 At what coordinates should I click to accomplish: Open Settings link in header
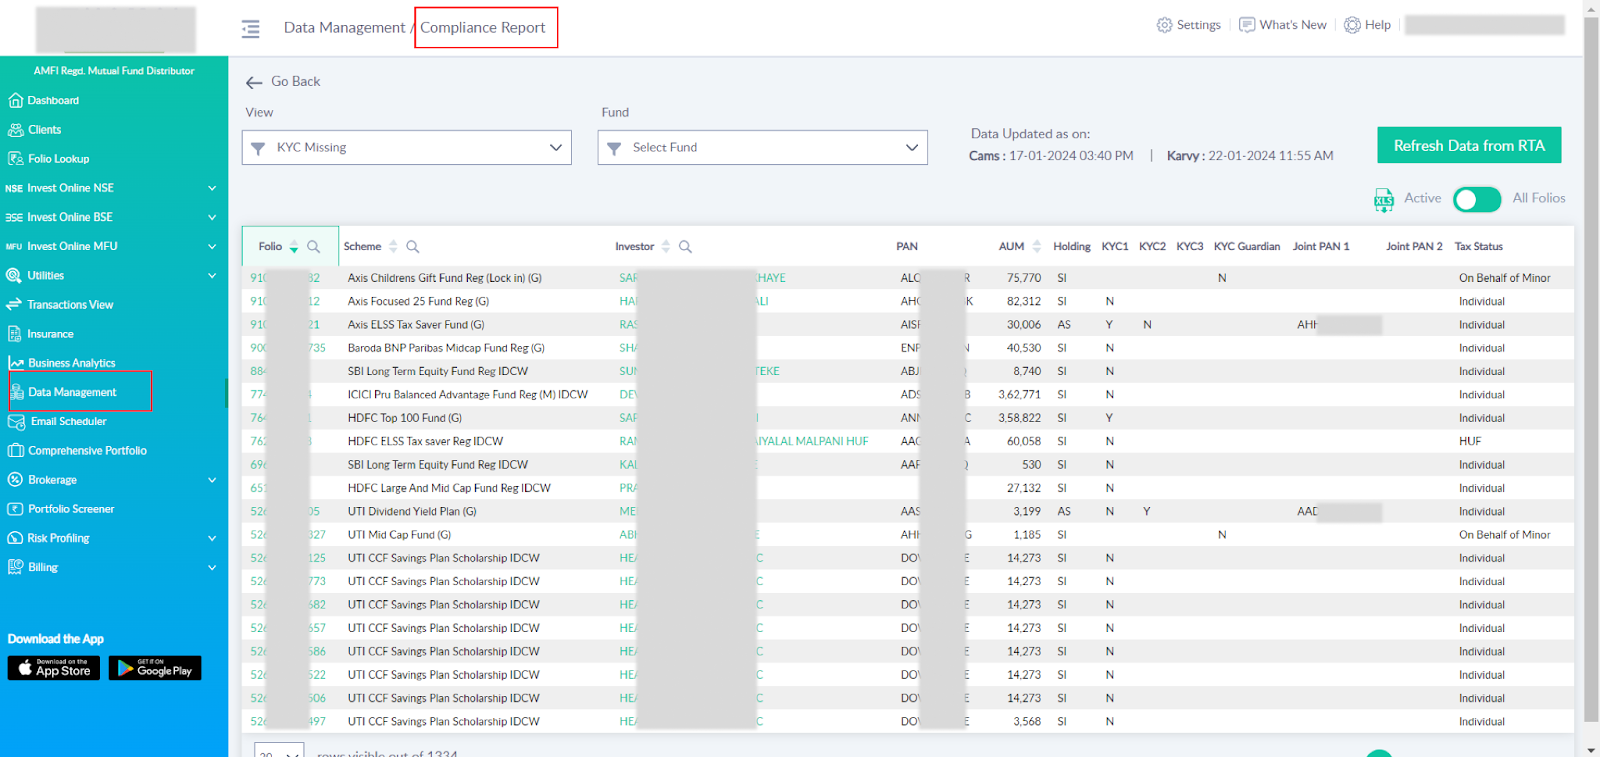click(1199, 25)
